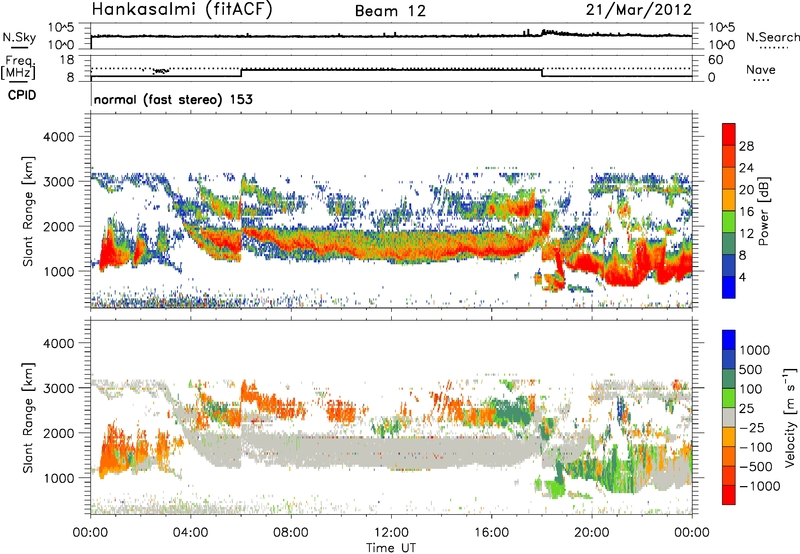Select the light green 12–16 dB power segment
800x554 pixels.
coord(729,222)
